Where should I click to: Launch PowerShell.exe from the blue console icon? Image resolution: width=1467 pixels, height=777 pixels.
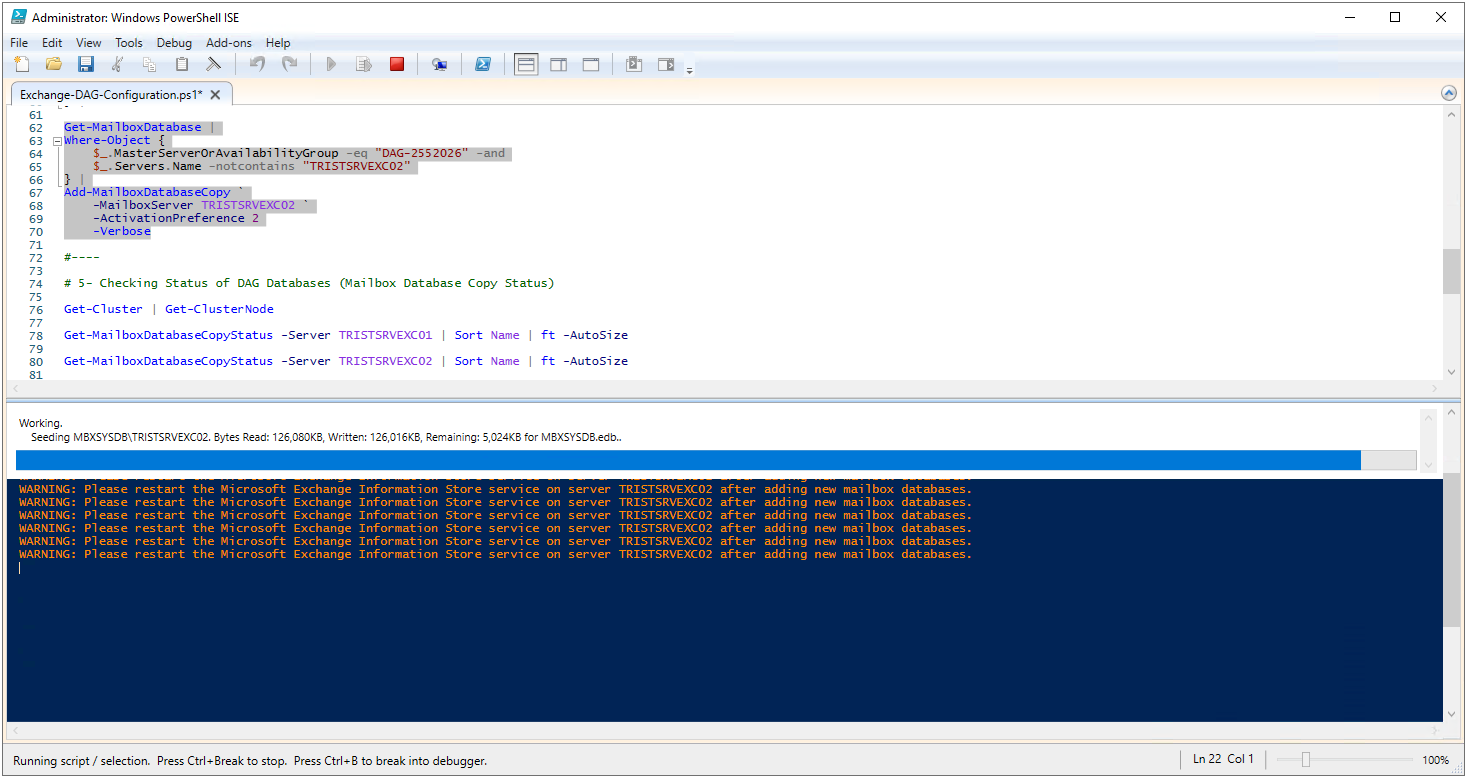click(482, 64)
